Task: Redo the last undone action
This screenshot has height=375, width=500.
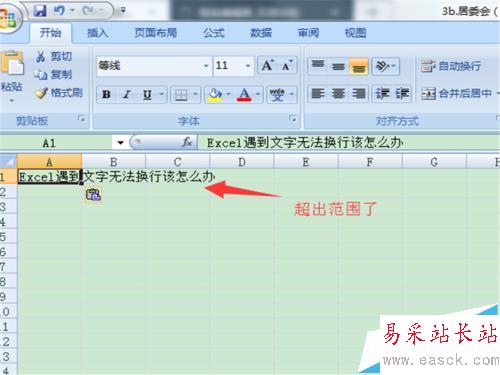Action: [89, 11]
